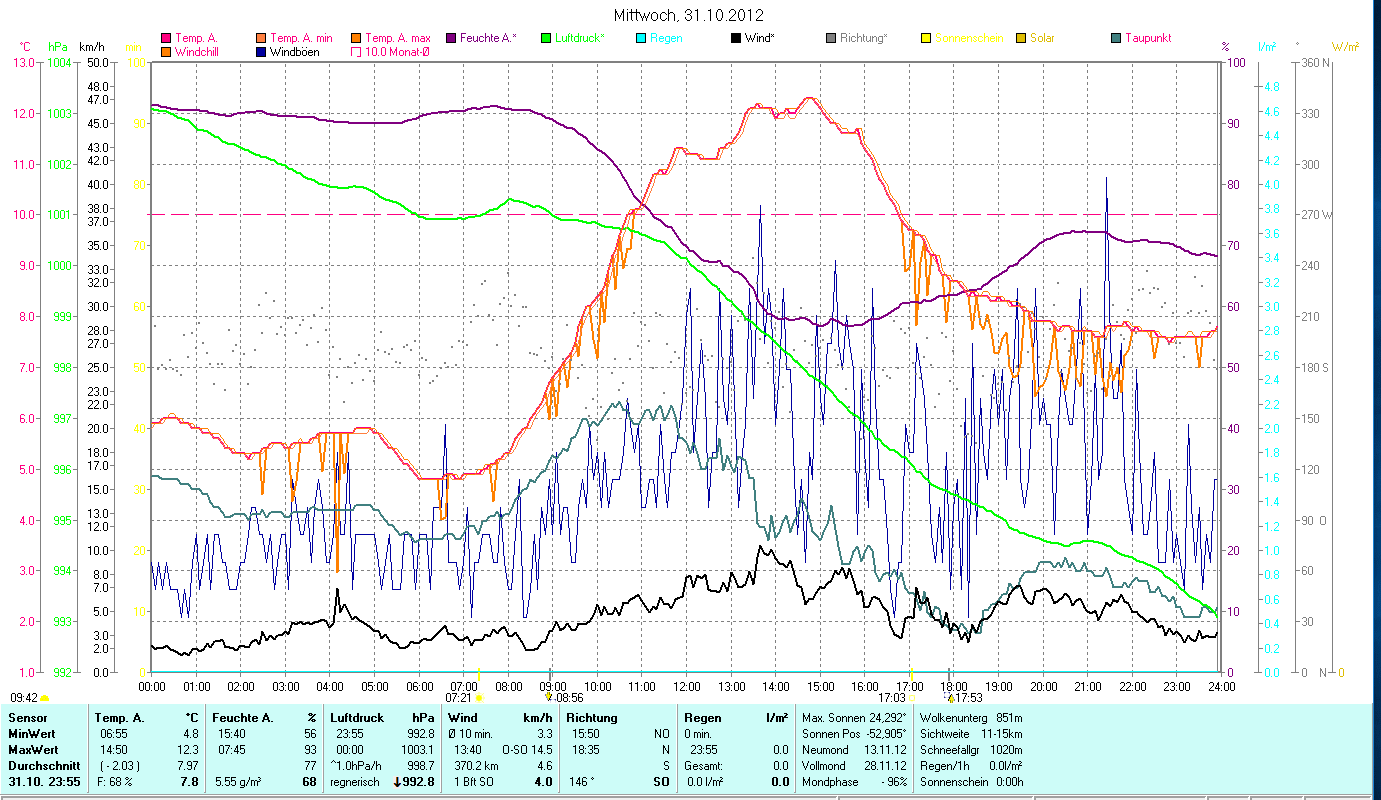Click the up-arrow marker at 17:53
Image resolution: width=1381 pixels, height=800 pixels.
tap(950, 697)
